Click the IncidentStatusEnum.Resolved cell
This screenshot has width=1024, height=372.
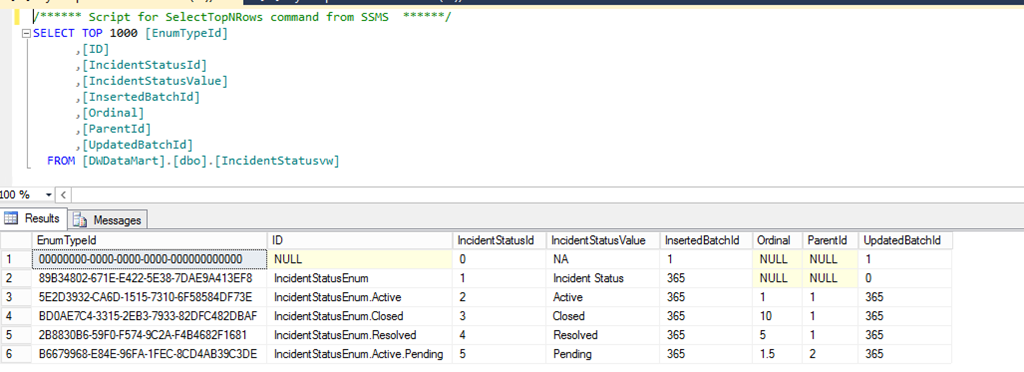(360, 335)
